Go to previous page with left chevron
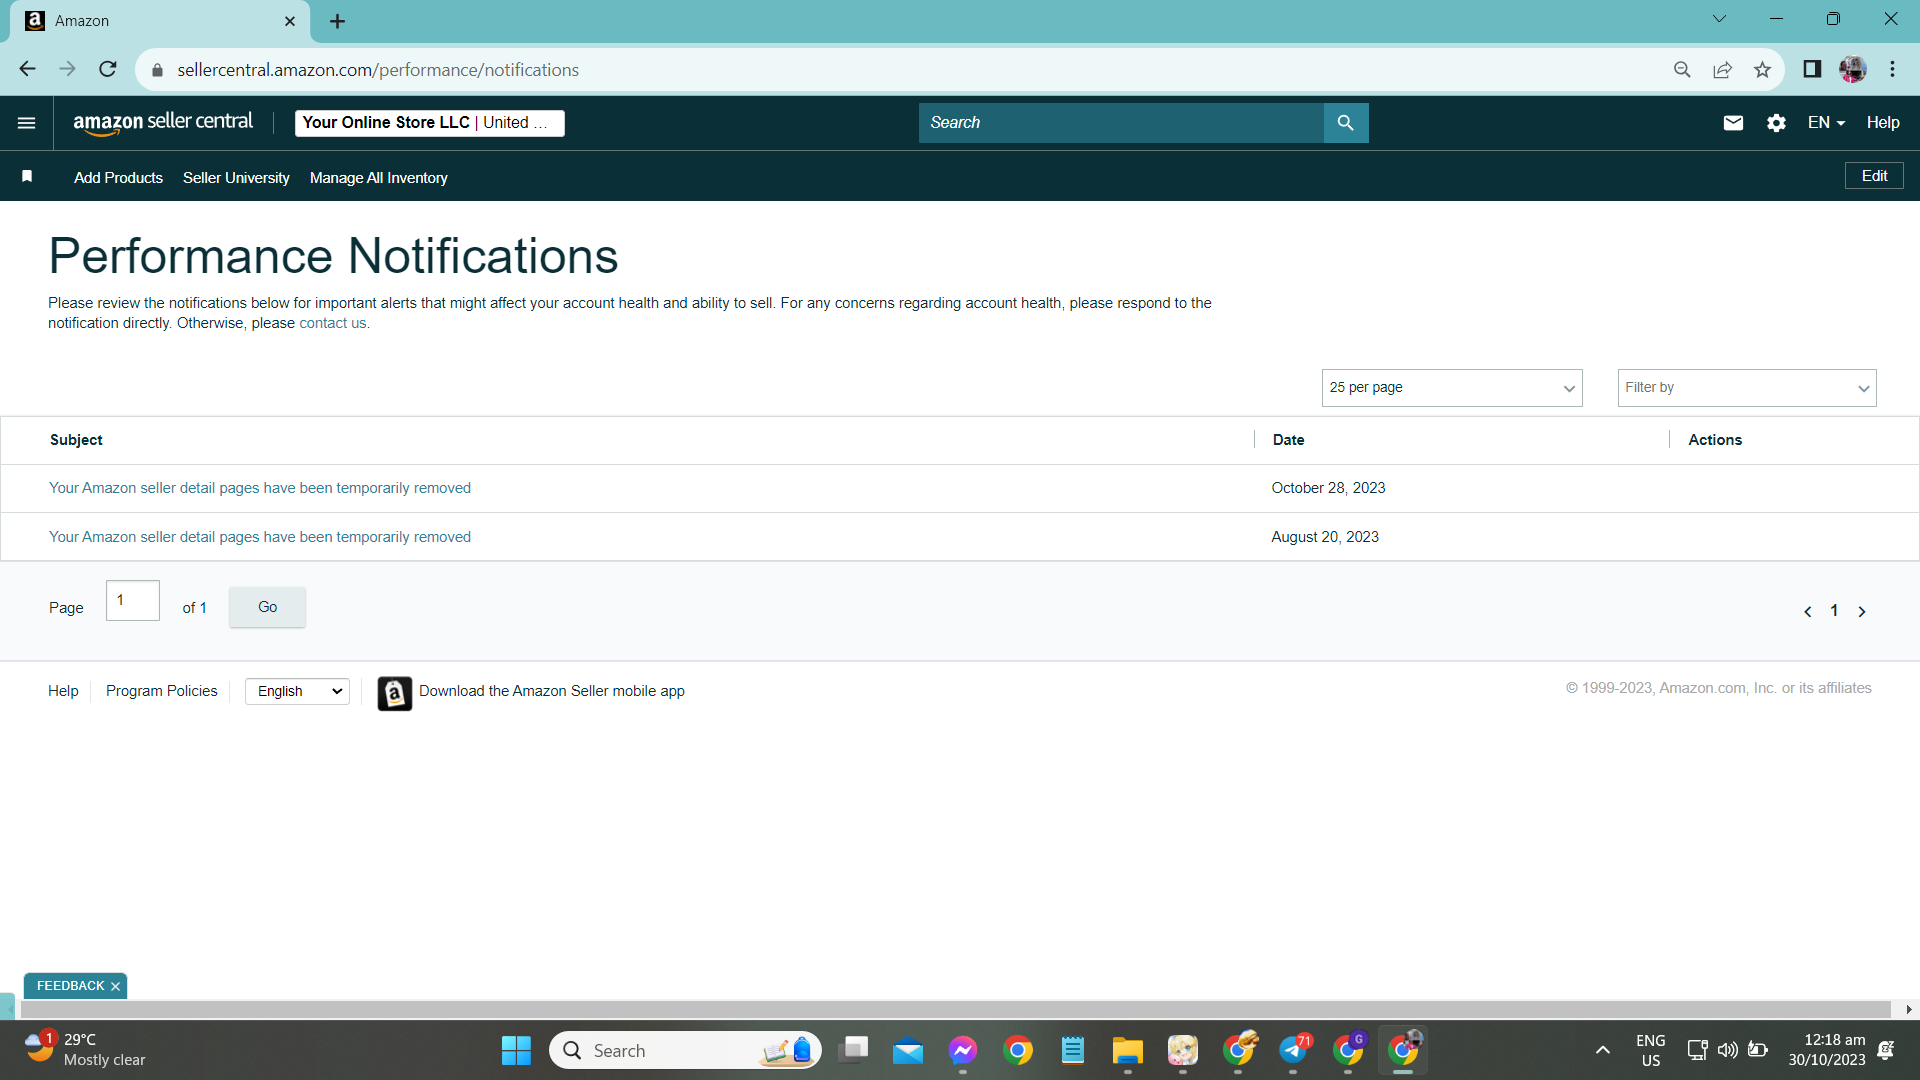The image size is (1920, 1080). coord(1808,612)
